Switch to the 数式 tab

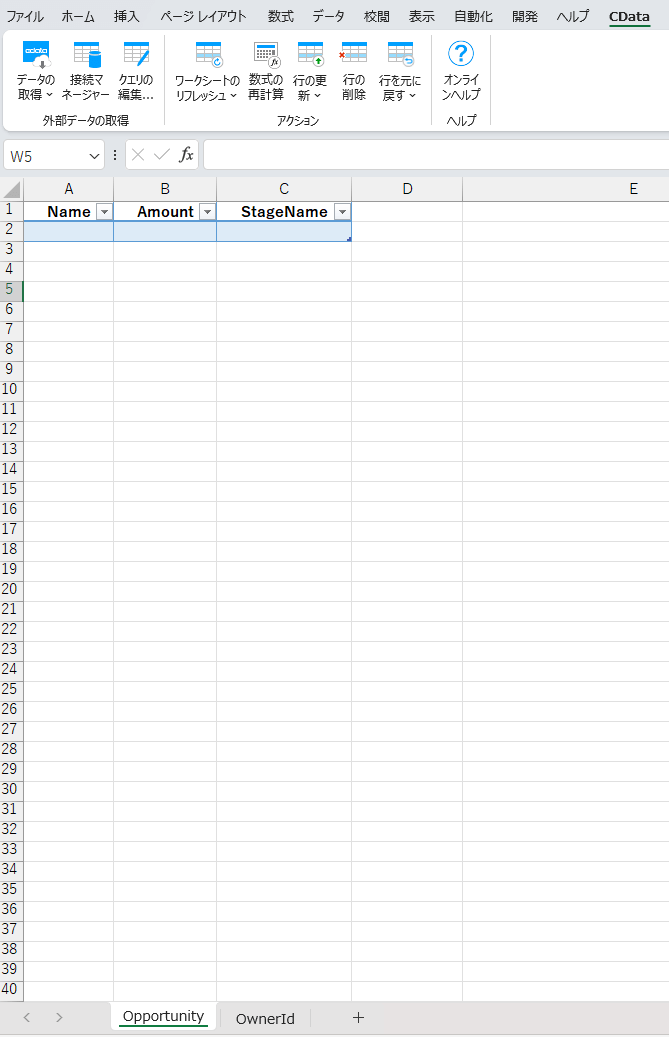pyautogui.click(x=281, y=17)
